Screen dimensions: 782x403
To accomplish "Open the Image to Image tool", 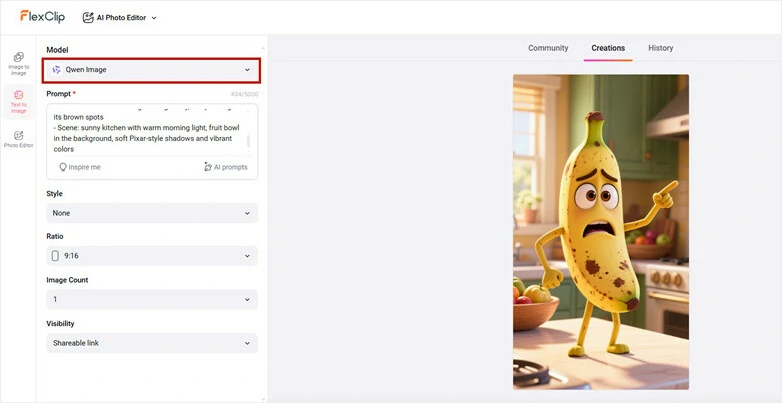I will click(18, 62).
